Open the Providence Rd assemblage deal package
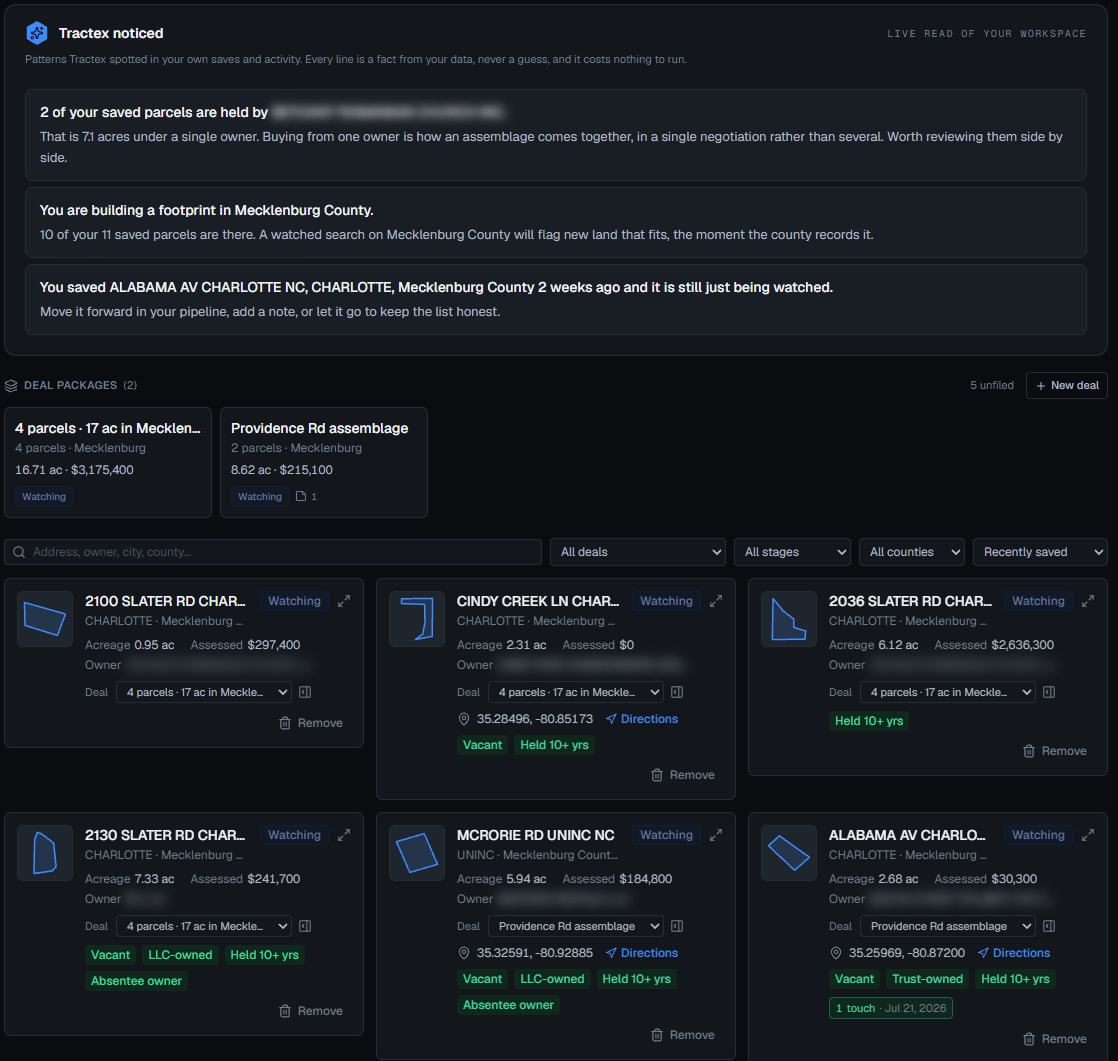 coord(324,462)
